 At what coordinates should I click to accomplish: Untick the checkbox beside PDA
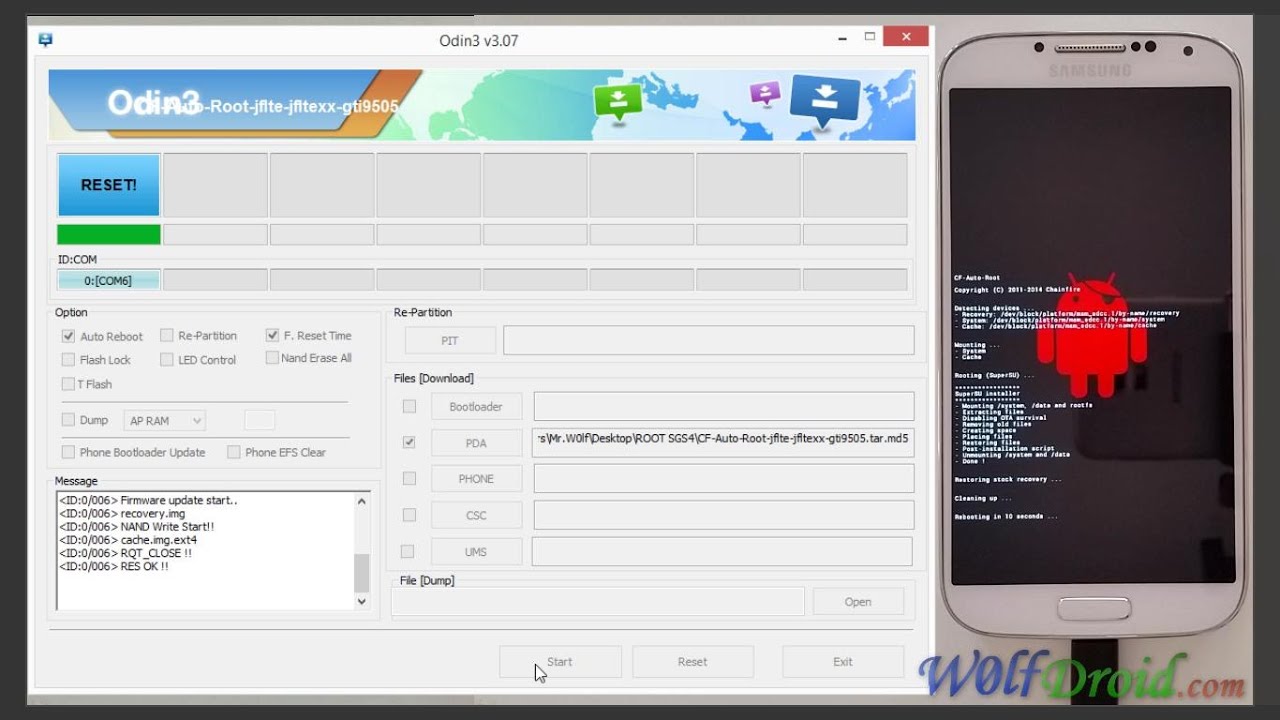409,442
